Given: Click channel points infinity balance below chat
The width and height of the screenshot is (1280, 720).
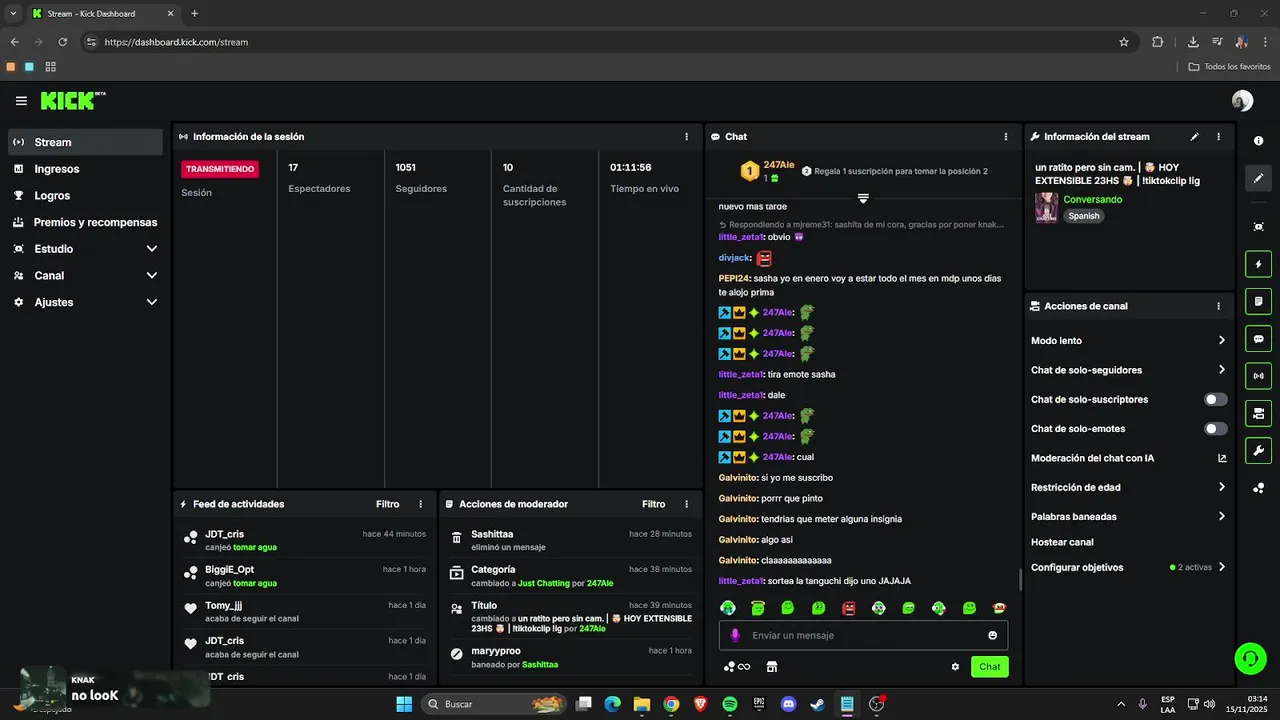Looking at the screenshot, I should coord(737,667).
